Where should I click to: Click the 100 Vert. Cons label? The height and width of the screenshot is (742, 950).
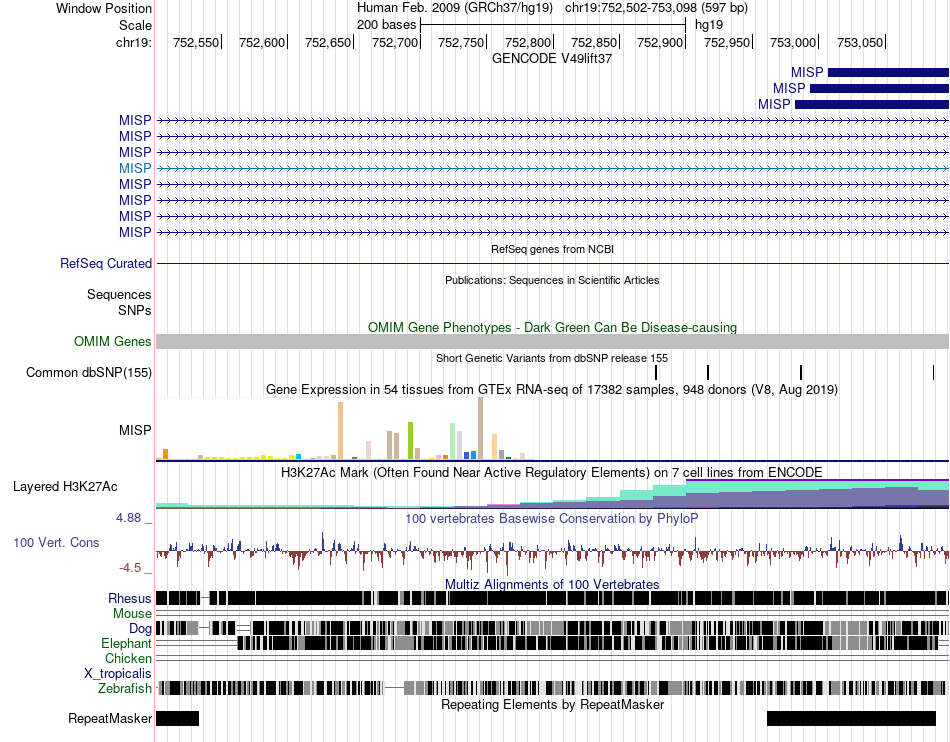(56, 543)
